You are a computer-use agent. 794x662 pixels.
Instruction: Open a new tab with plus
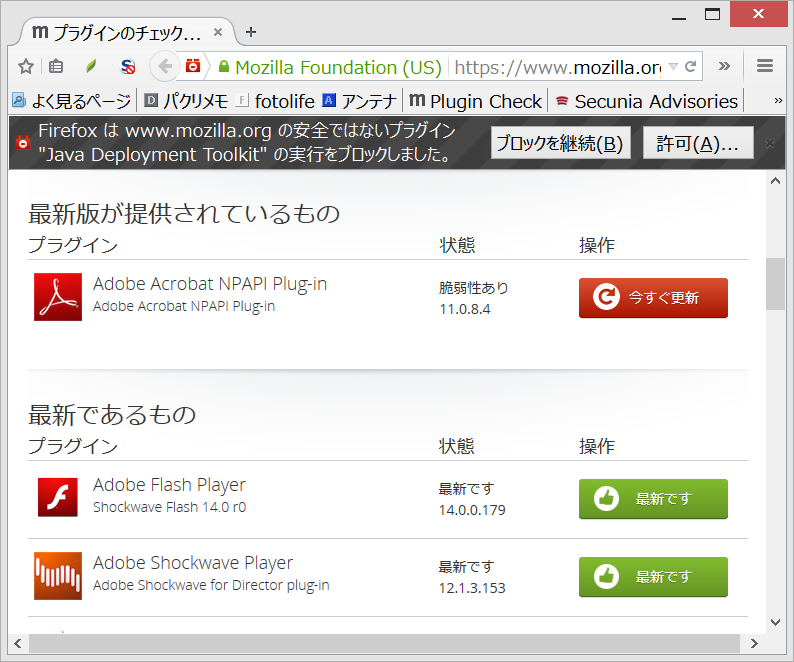click(251, 32)
